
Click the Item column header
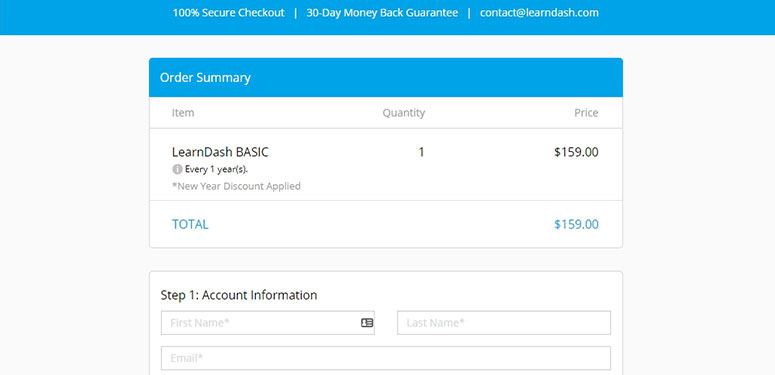click(x=183, y=113)
